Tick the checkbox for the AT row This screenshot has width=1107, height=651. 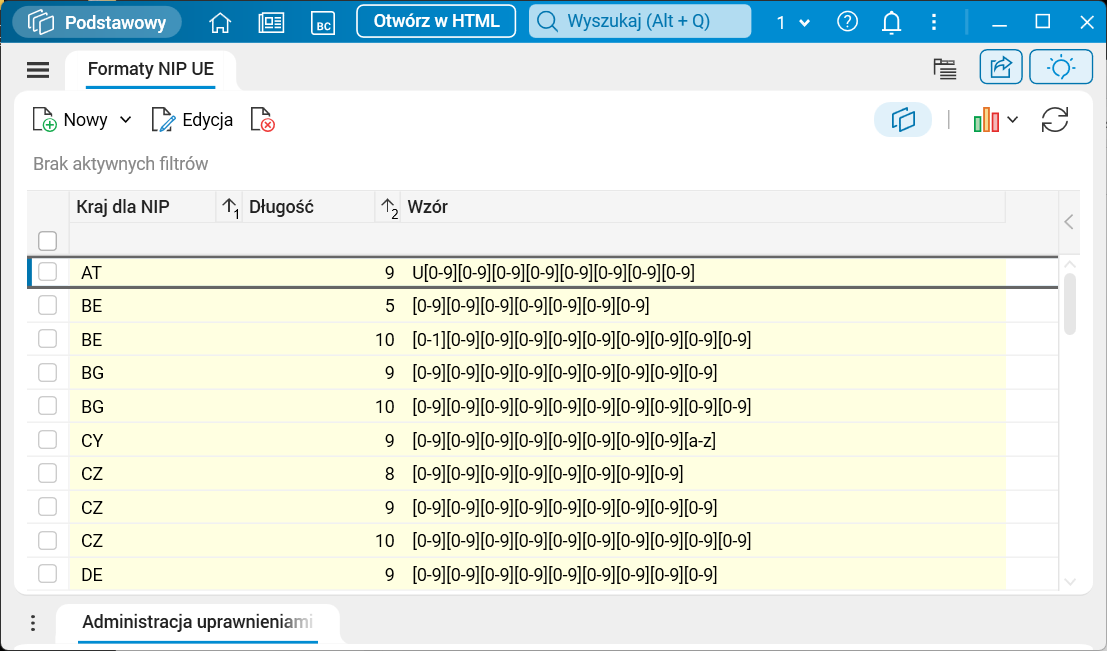47,272
